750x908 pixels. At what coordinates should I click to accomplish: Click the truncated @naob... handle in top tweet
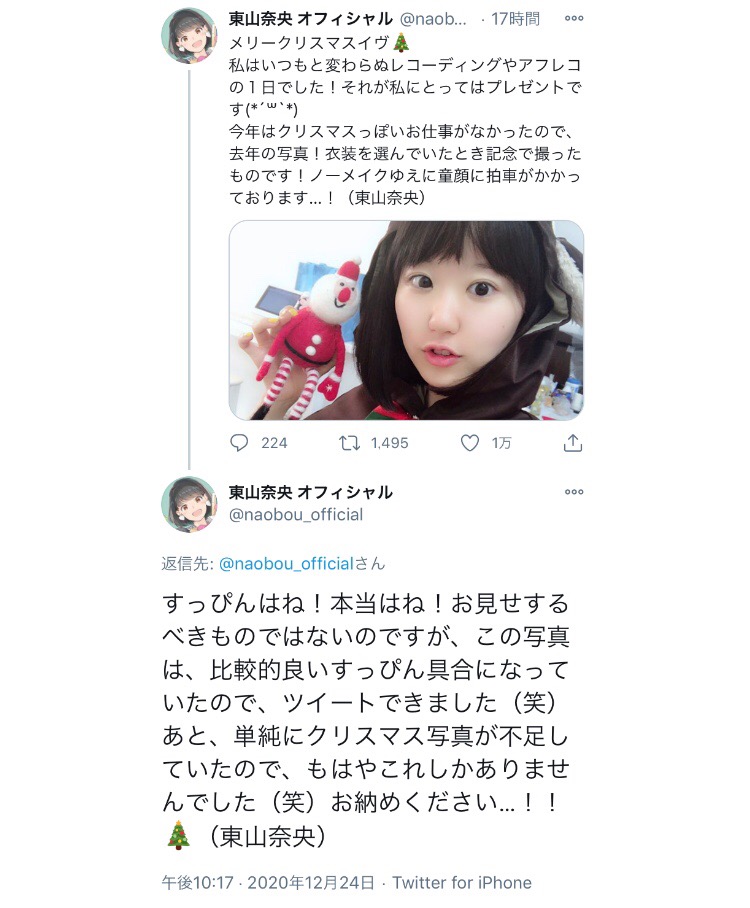[433, 19]
